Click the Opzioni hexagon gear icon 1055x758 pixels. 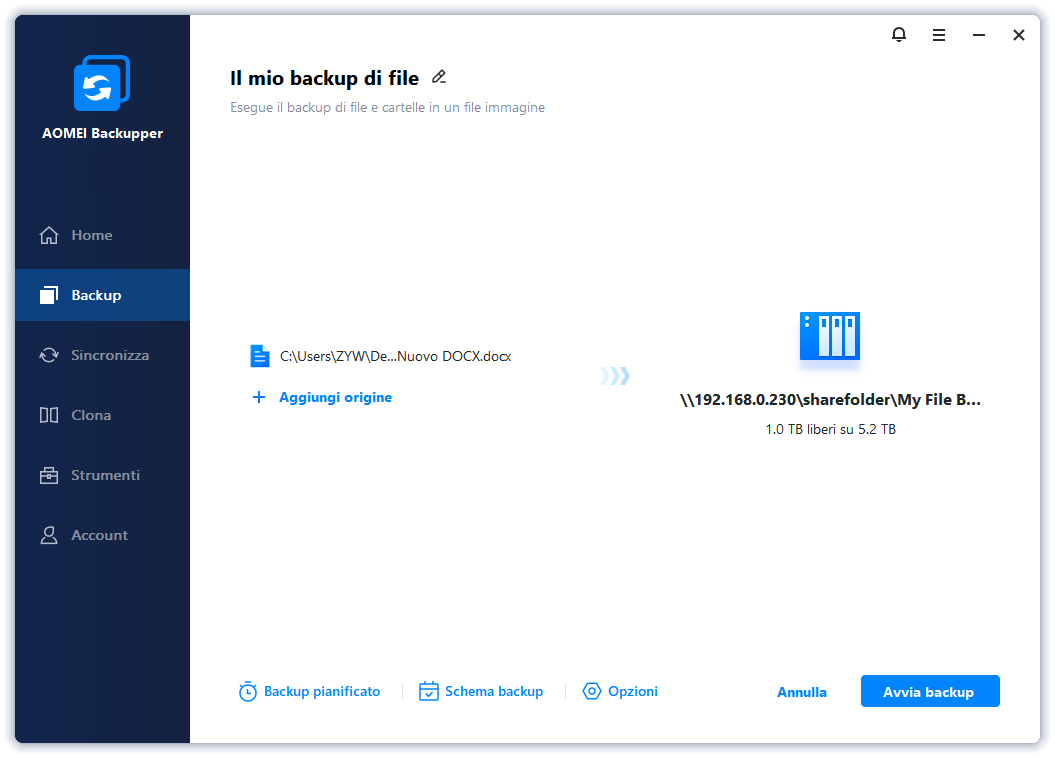[592, 692]
